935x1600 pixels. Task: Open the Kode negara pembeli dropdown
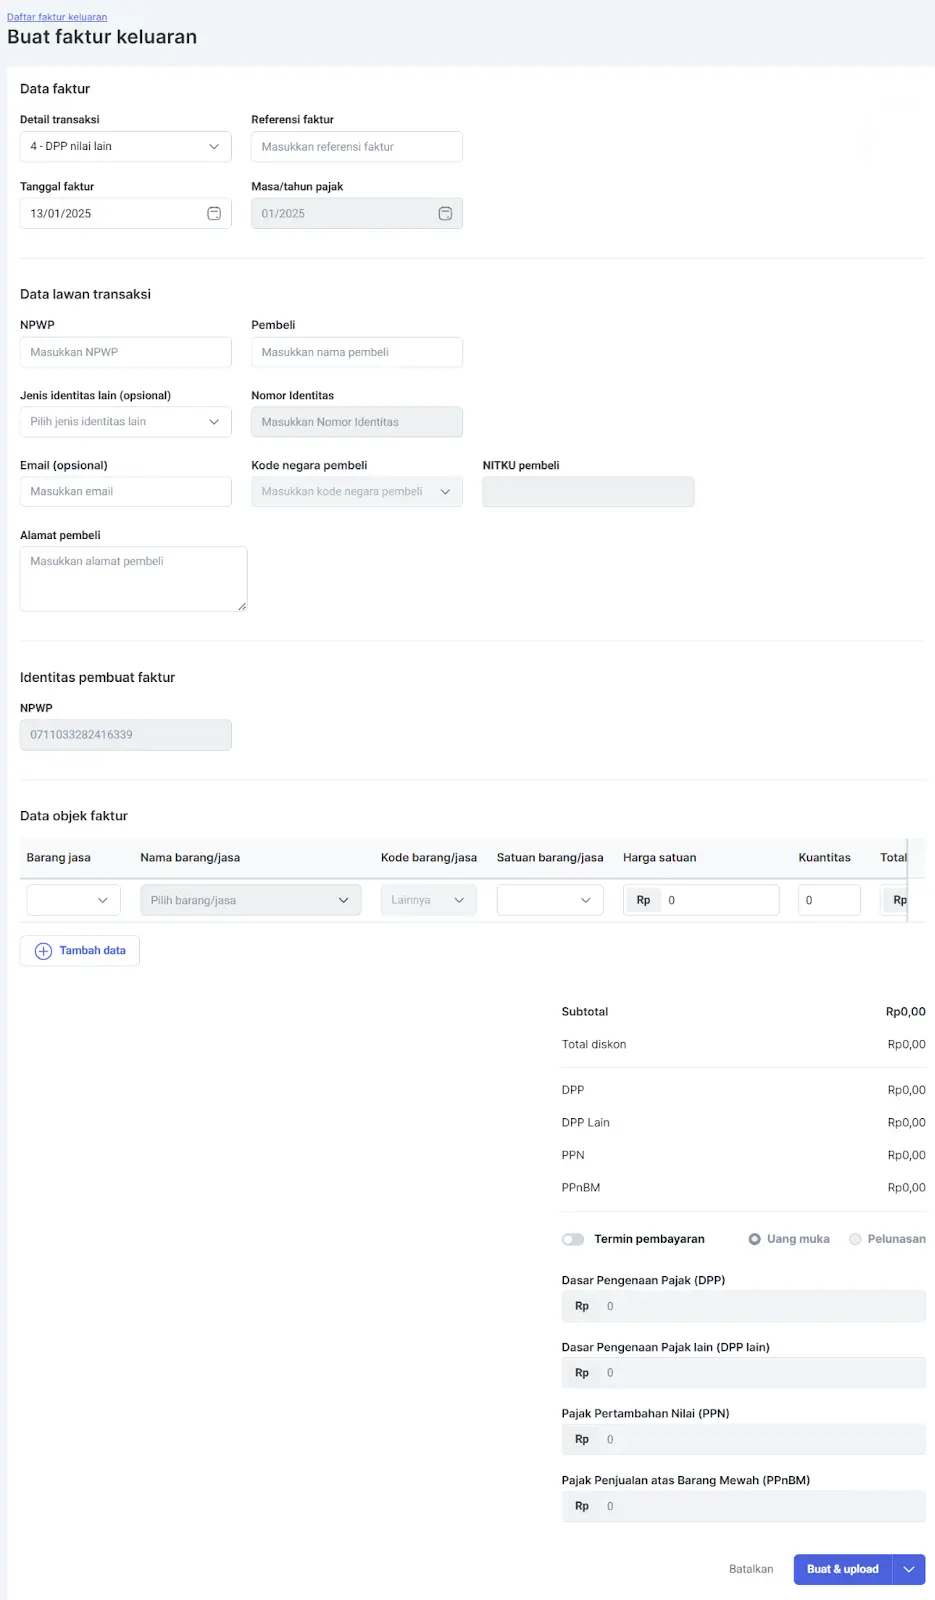coord(357,492)
